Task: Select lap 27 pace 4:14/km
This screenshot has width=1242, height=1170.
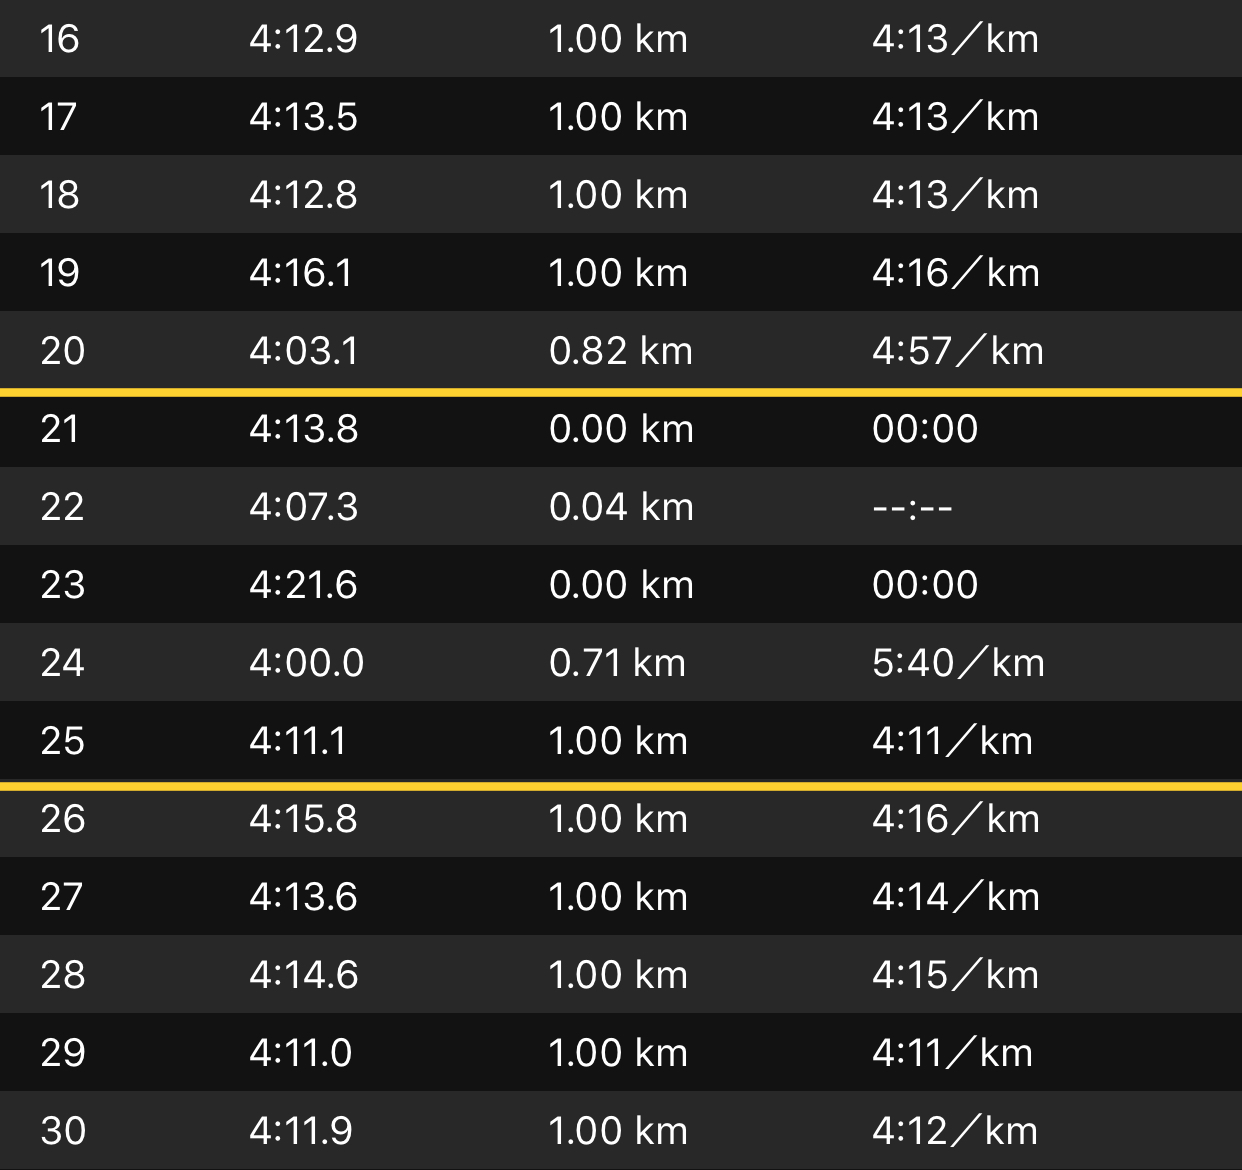Action: click(956, 897)
